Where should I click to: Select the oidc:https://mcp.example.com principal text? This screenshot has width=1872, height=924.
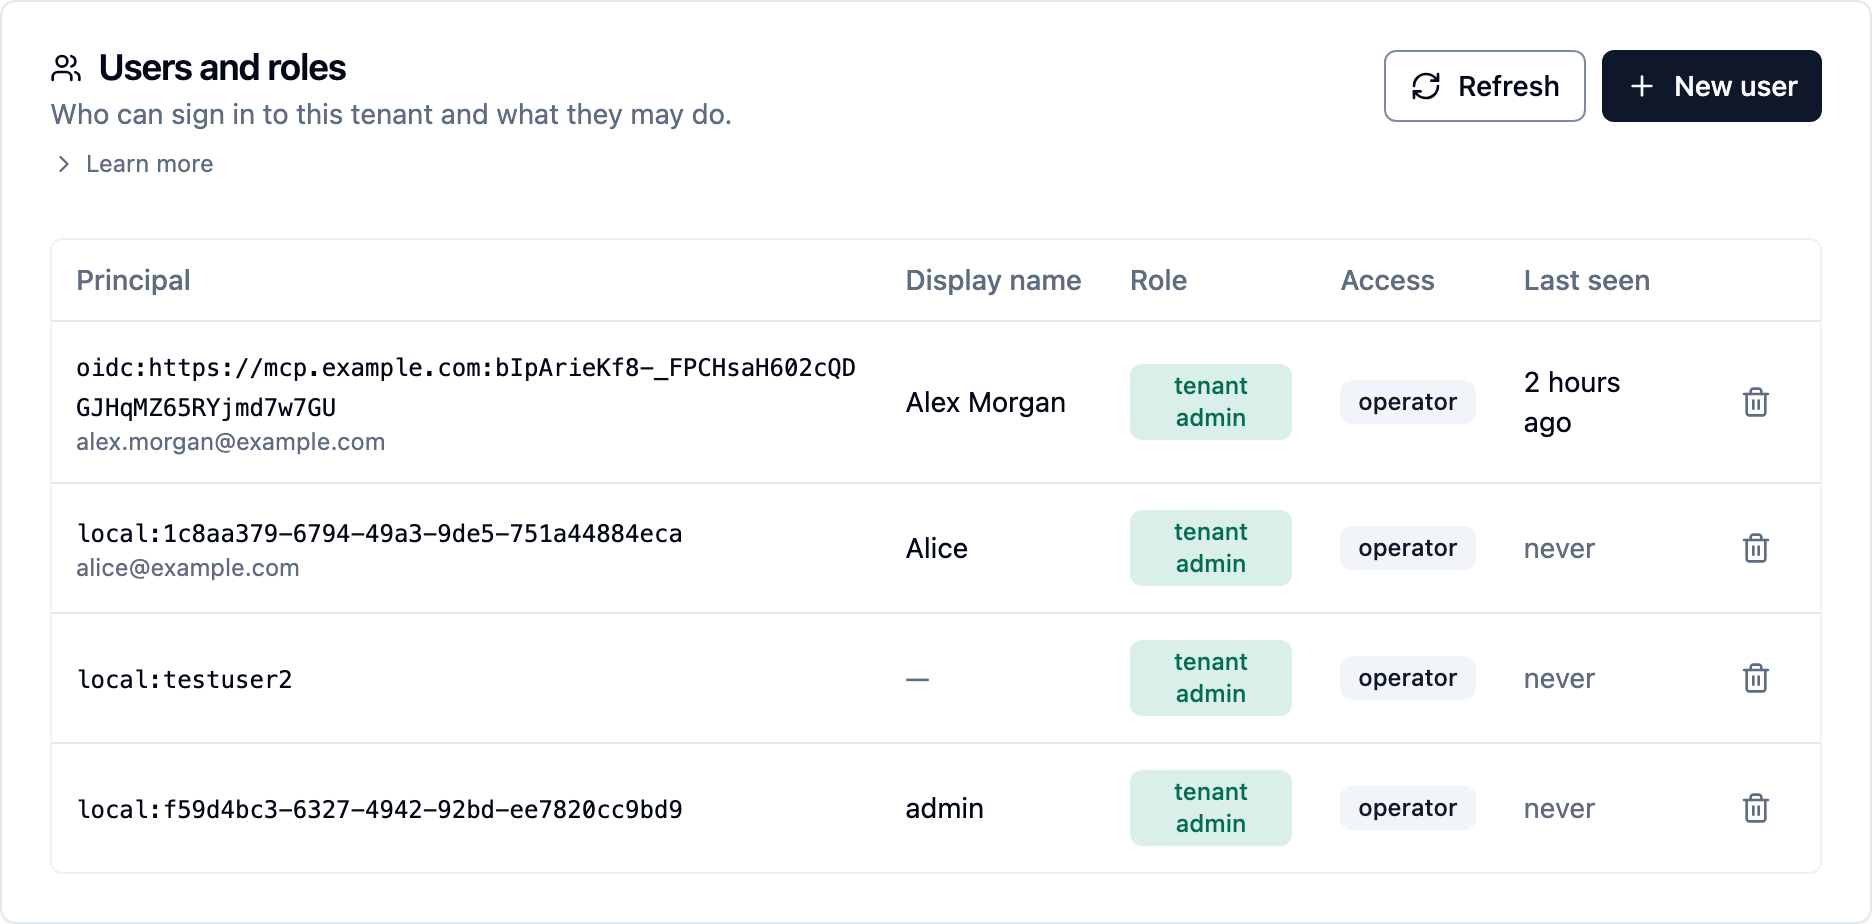click(466, 387)
